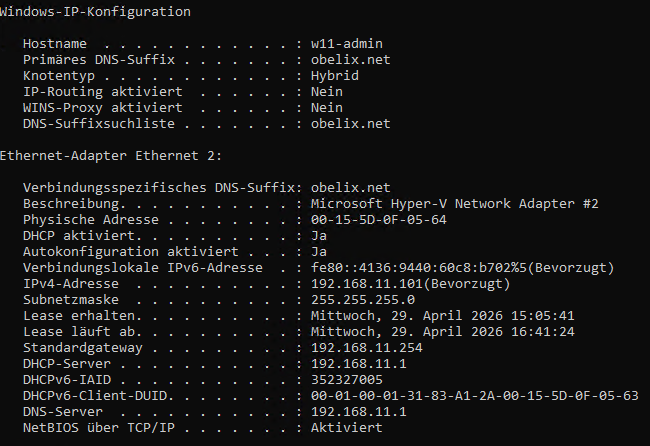This screenshot has height=446, width=650.
Task: Click the primary DNS suffix obelix.net value
Action: pos(350,60)
